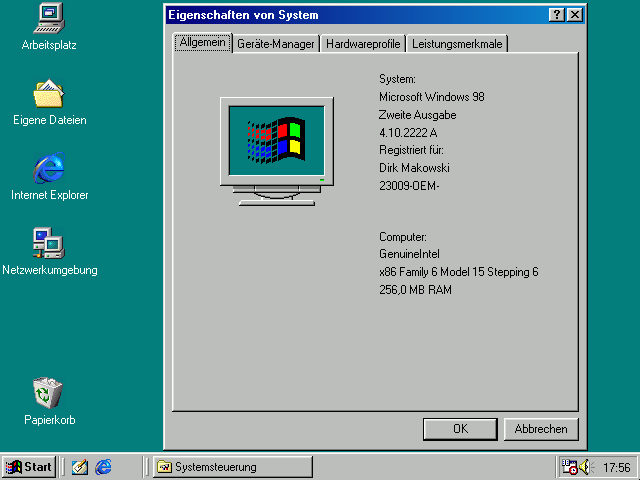Click the taskbar clock showing 17:56
The width and height of the screenshot is (640, 480).
point(617,467)
